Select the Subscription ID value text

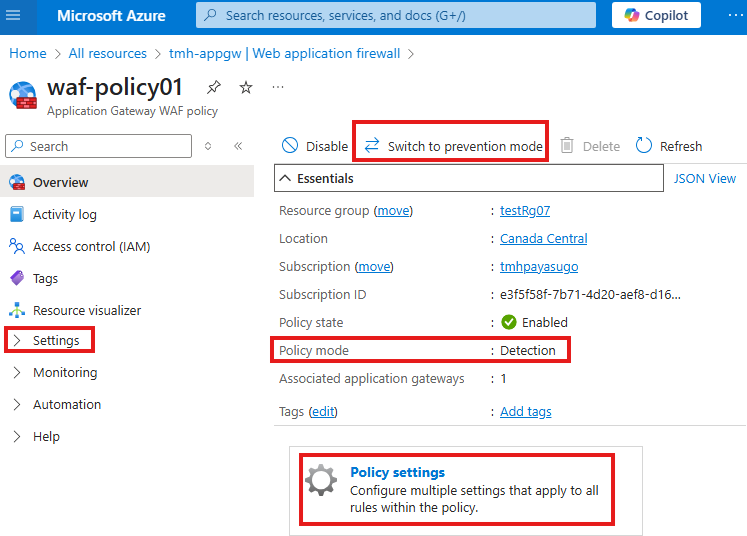click(590, 294)
